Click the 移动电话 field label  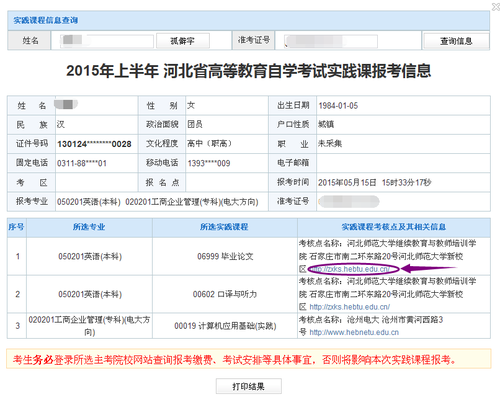[162, 163]
